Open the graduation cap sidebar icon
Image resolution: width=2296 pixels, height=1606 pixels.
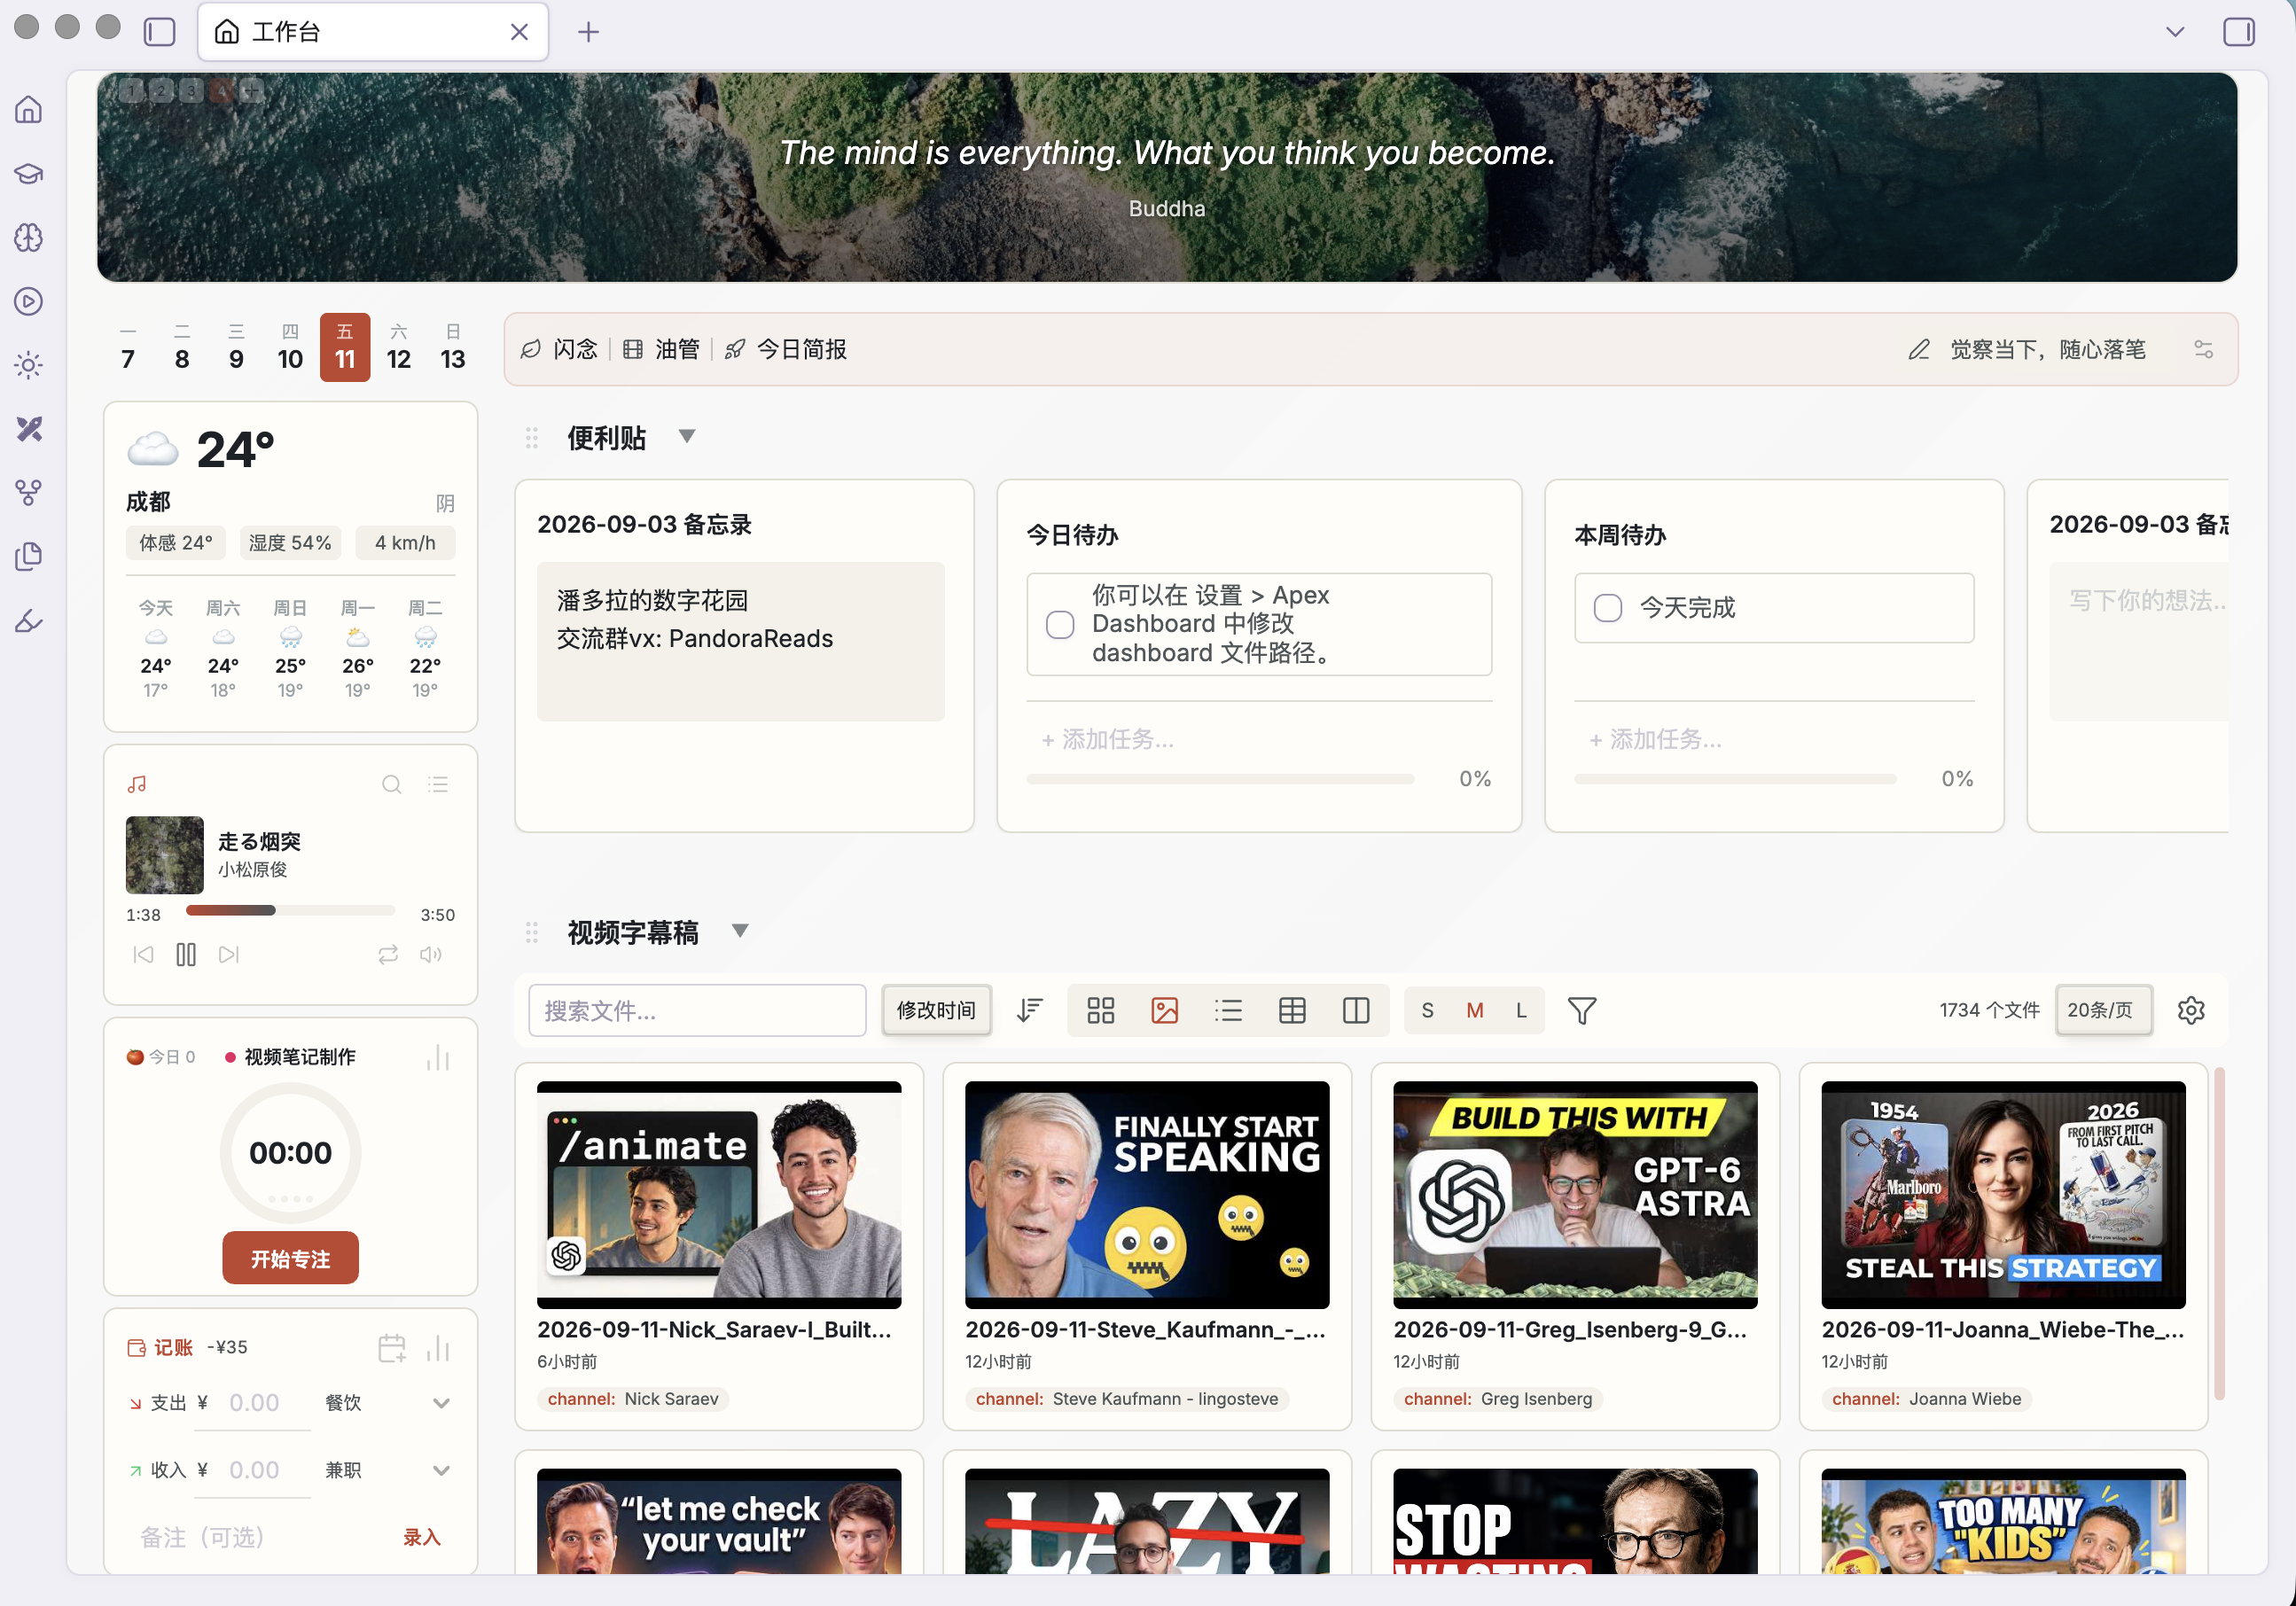[29, 173]
